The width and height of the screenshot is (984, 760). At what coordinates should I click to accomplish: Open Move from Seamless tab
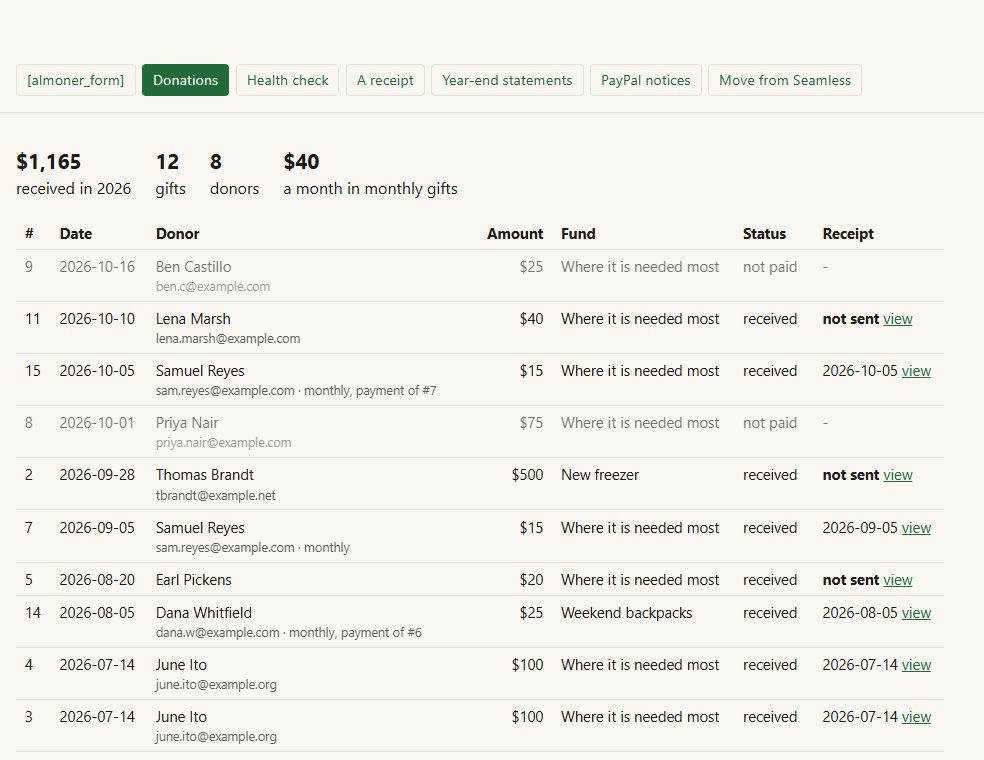784,80
